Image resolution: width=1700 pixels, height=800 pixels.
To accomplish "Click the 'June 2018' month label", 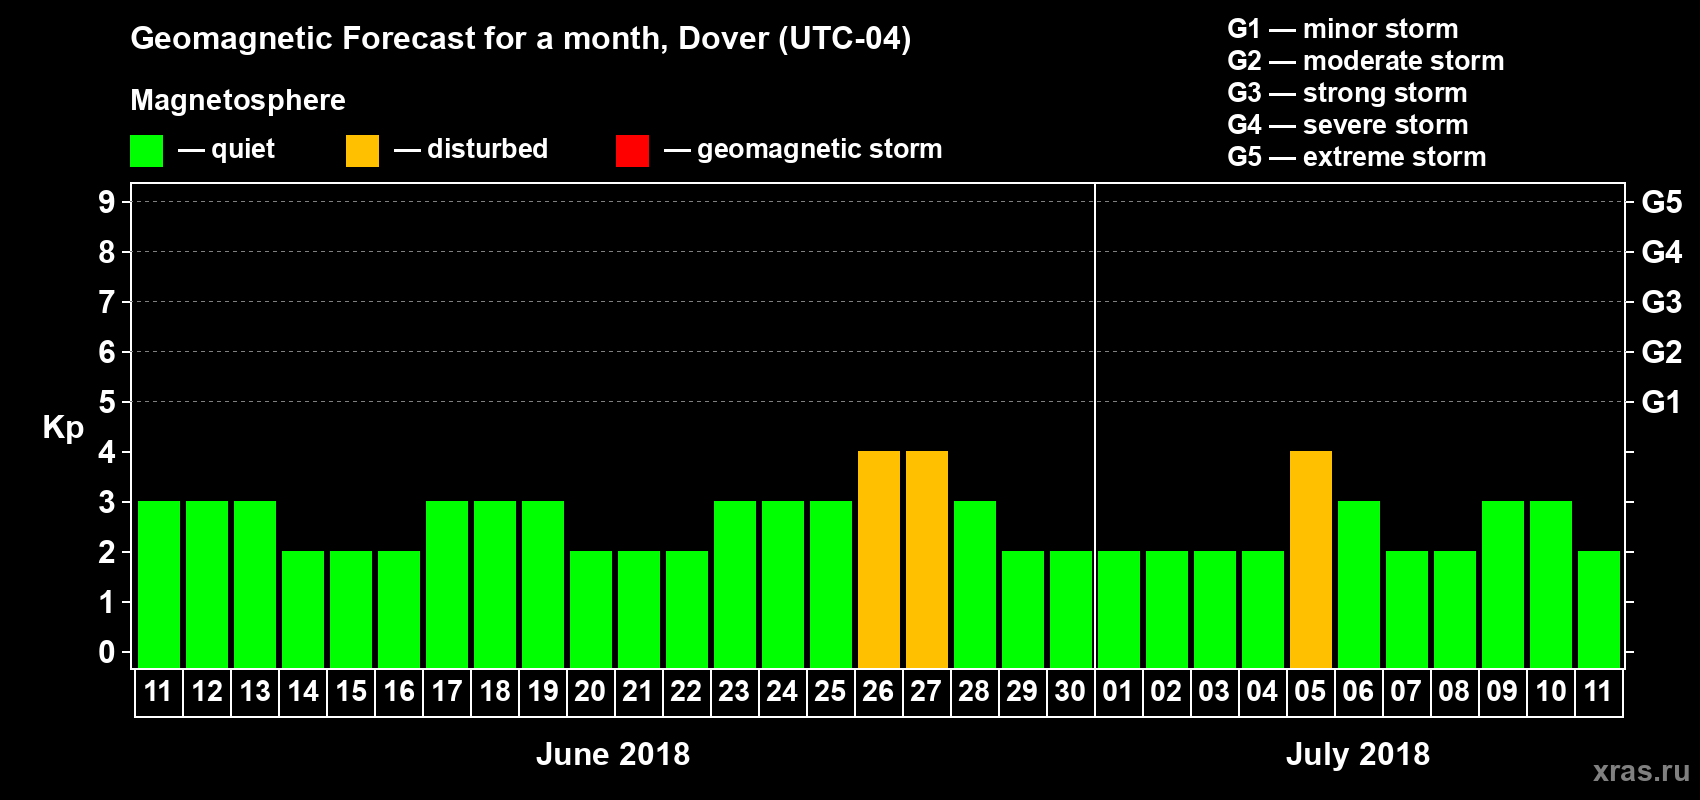I will pos(613,754).
